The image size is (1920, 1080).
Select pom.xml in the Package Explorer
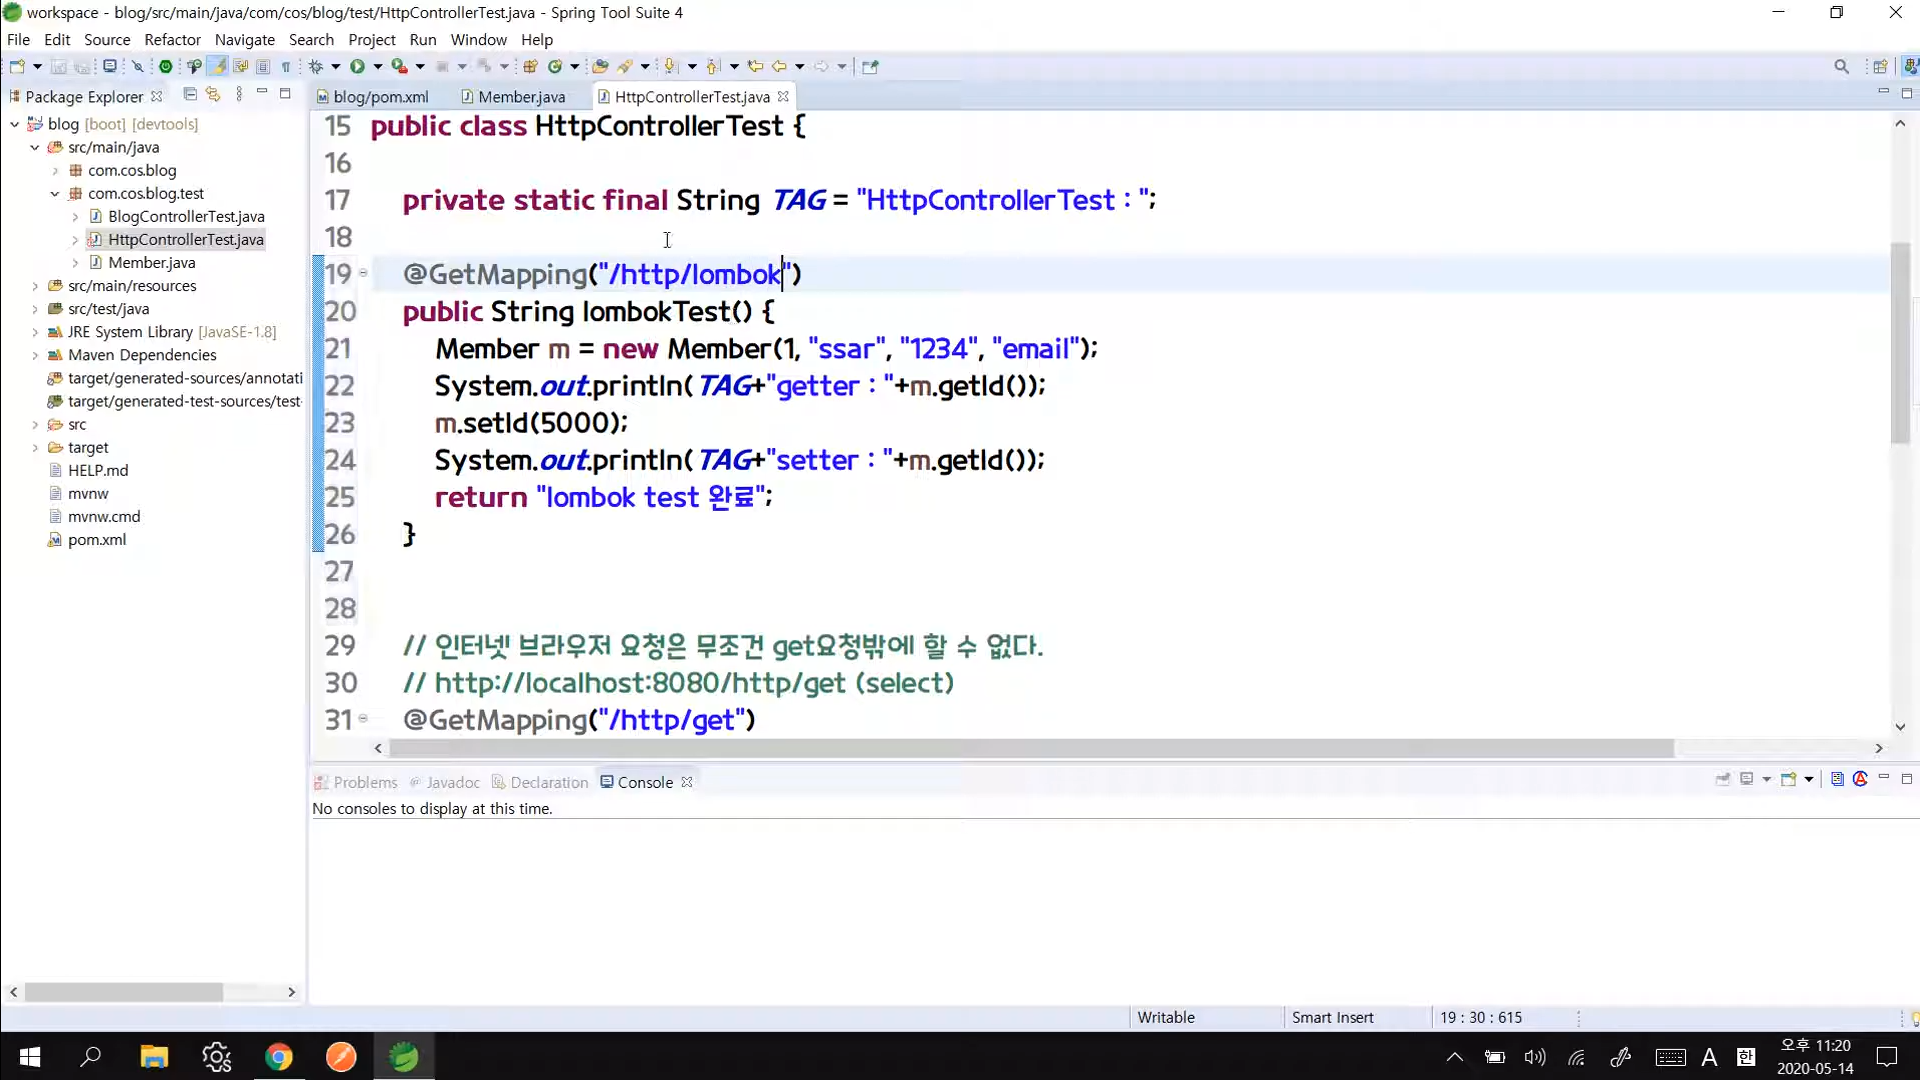click(x=96, y=539)
